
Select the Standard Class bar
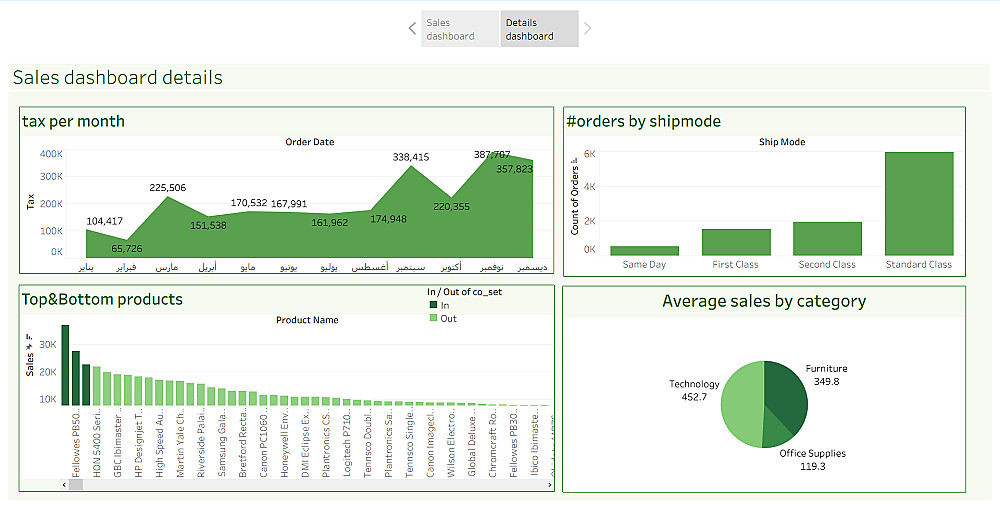coord(919,203)
